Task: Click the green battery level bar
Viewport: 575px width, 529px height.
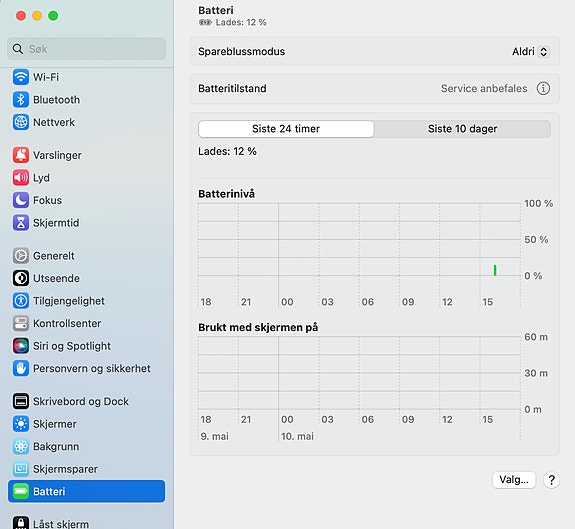Action: point(495,270)
